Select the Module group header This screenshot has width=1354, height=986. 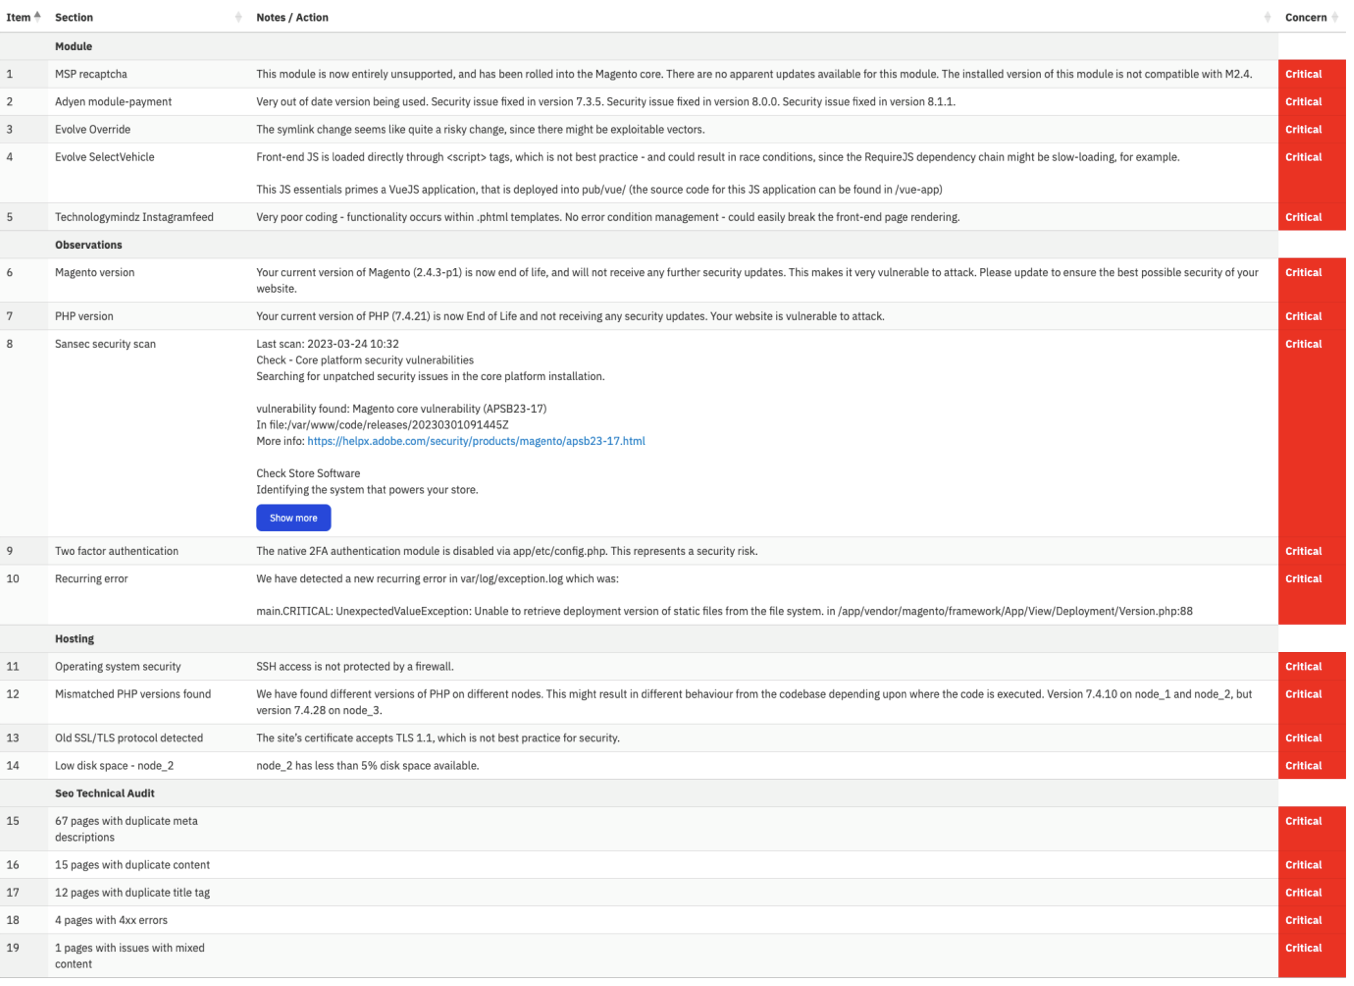(x=74, y=46)
